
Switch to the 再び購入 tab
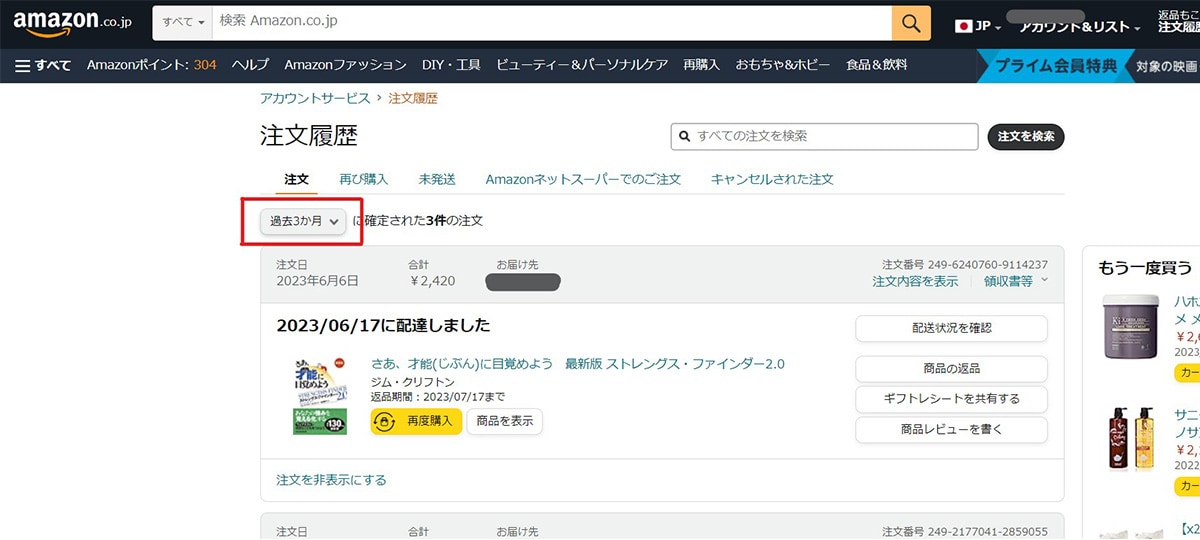pyautogui.click(x=363, y=179)
